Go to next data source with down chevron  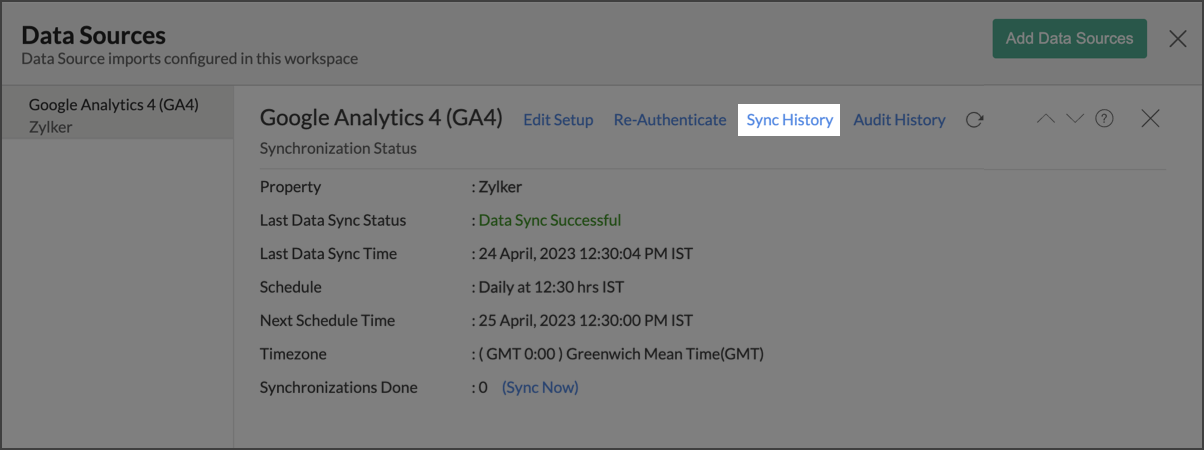pos(1075,119)
